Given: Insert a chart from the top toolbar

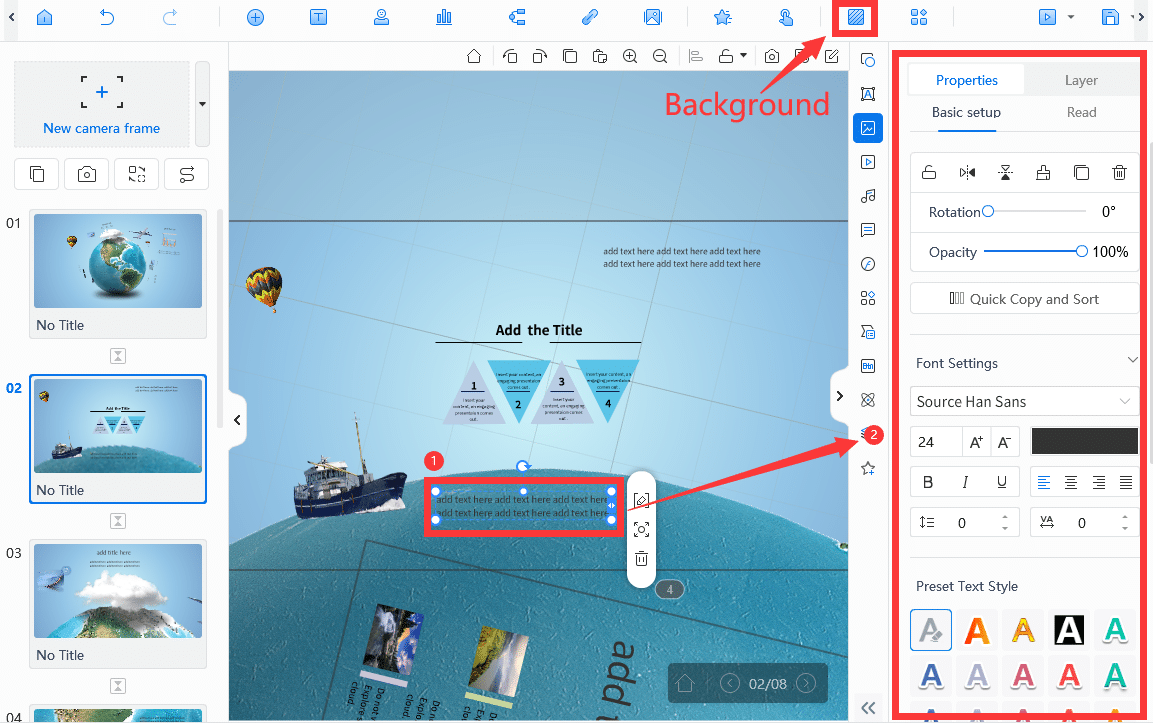Looking at the screenshot, I should 444,17.
